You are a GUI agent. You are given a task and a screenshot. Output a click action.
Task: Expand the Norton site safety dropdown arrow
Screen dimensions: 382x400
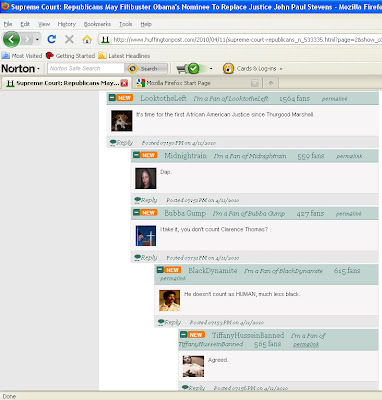pyautogui.click(x=211, y=69)
